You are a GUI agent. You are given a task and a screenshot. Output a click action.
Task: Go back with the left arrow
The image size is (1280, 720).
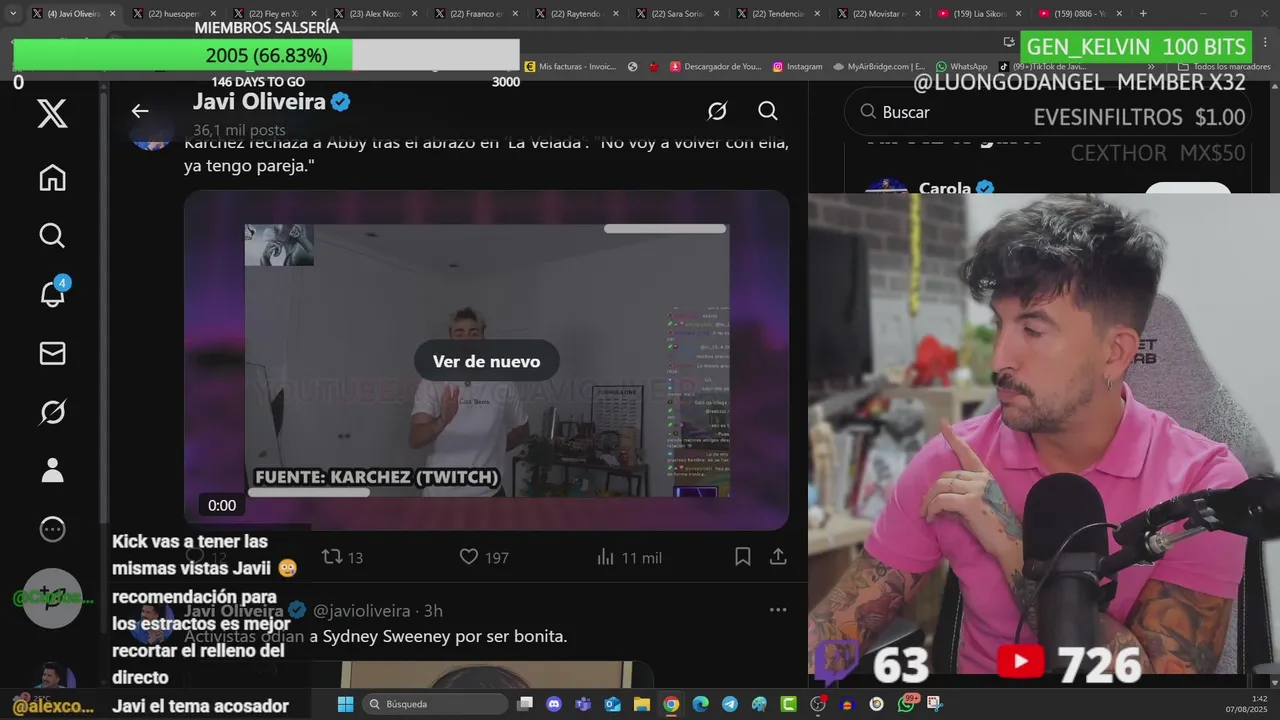click(140, 111)
